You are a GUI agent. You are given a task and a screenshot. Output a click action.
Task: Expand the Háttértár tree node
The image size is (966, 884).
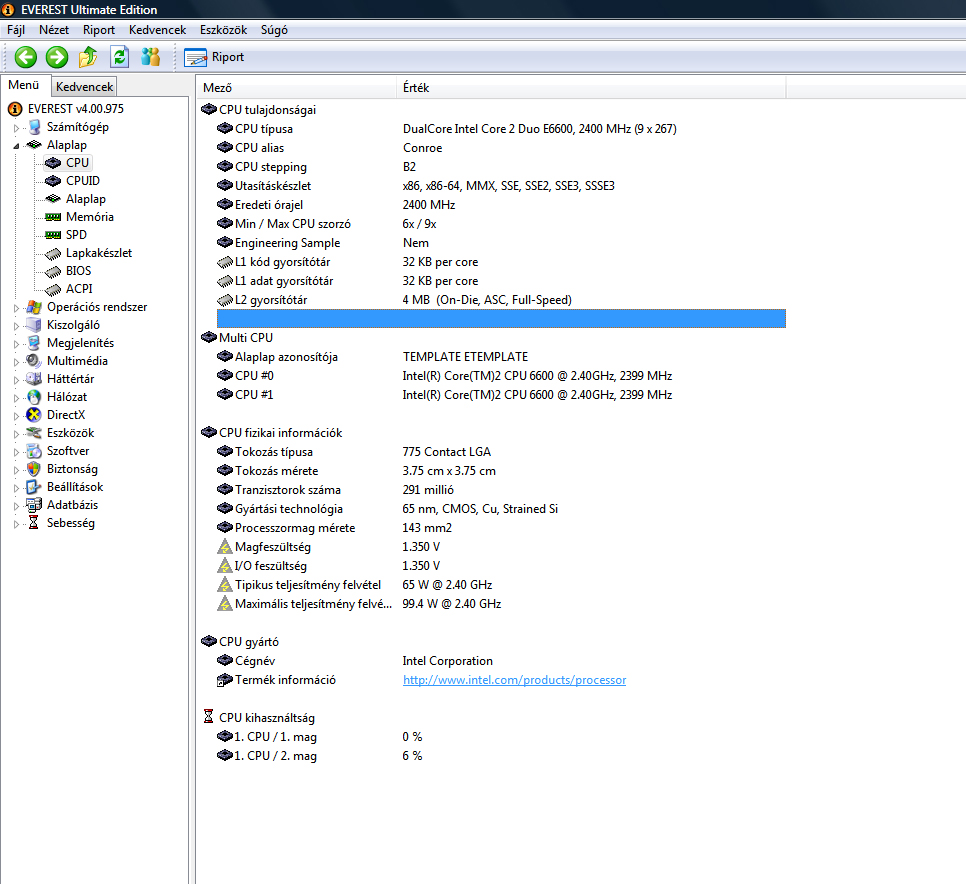17,380
